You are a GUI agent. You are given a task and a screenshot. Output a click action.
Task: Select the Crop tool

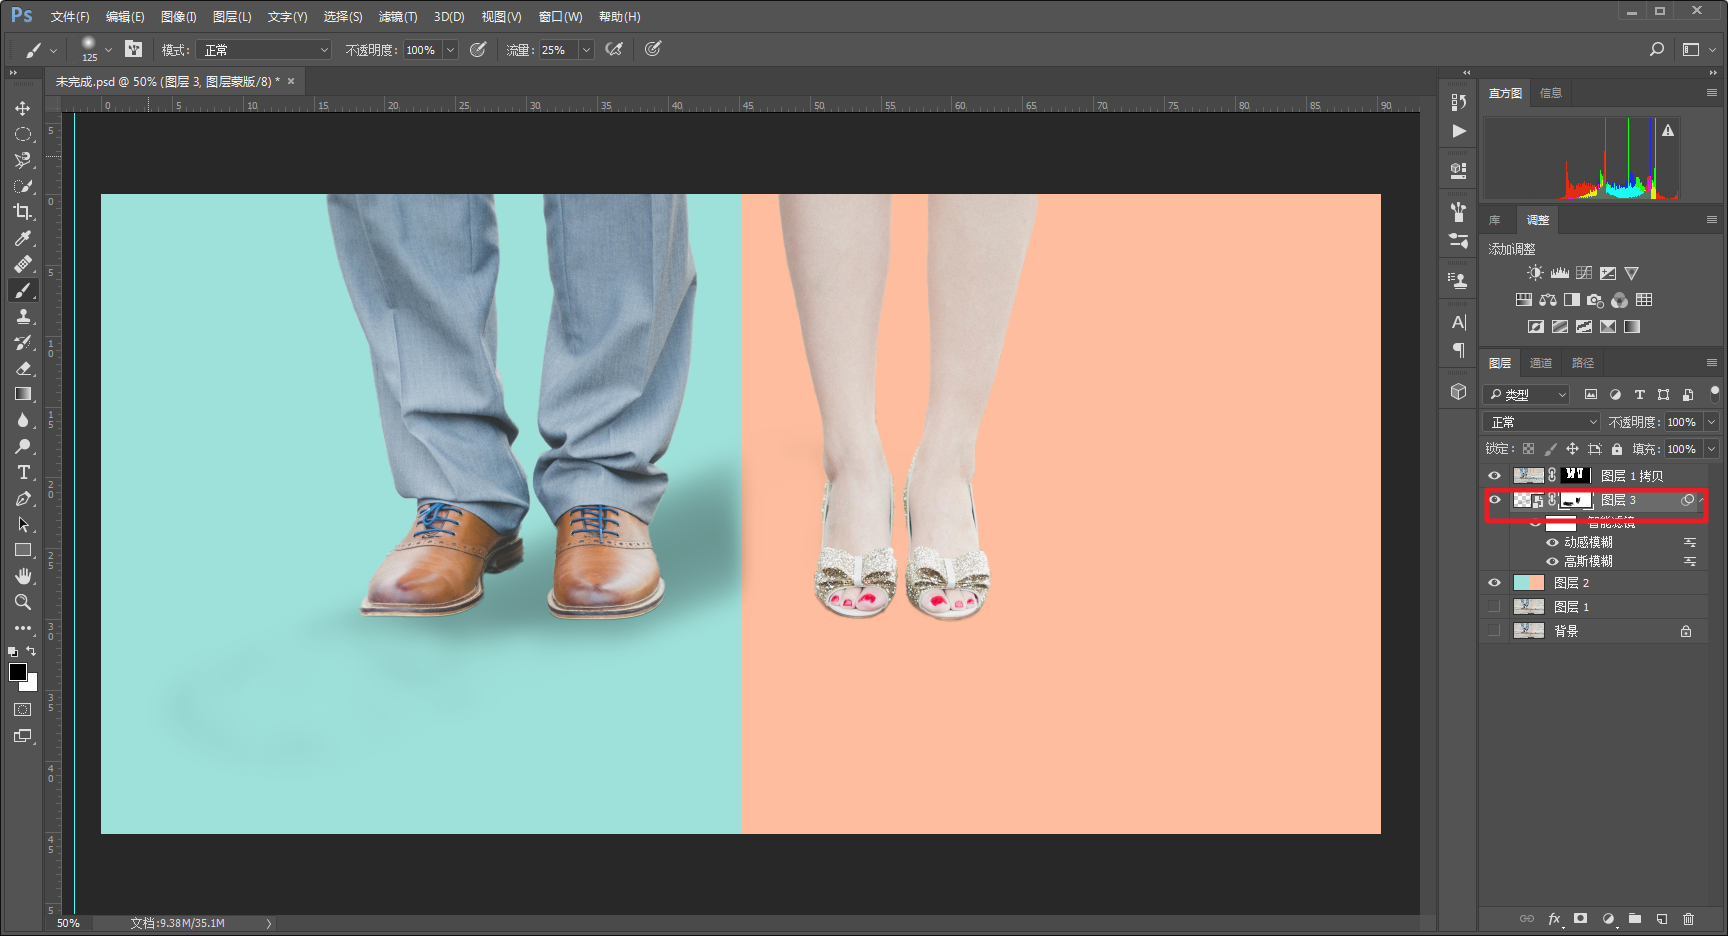(x=22, y=212)
